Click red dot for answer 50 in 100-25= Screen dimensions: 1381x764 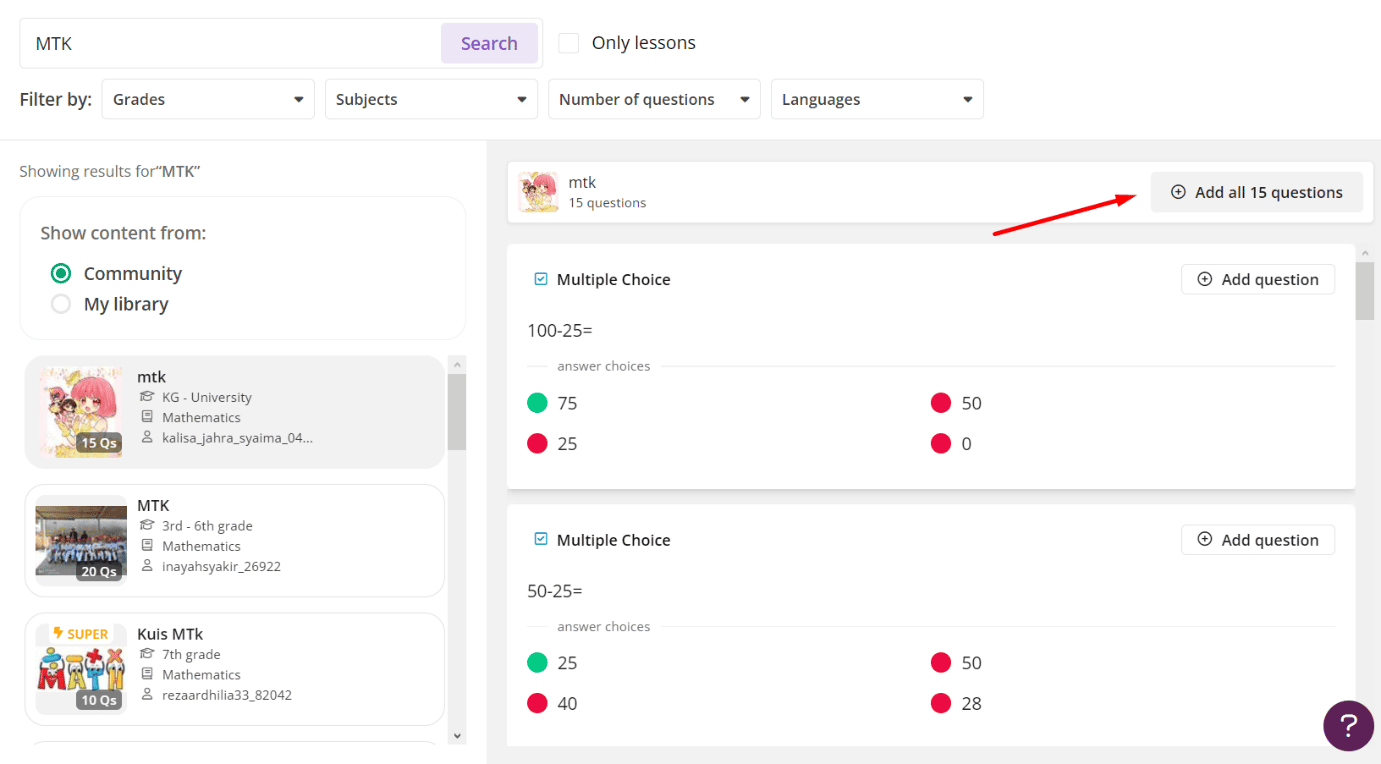(940, 403)
